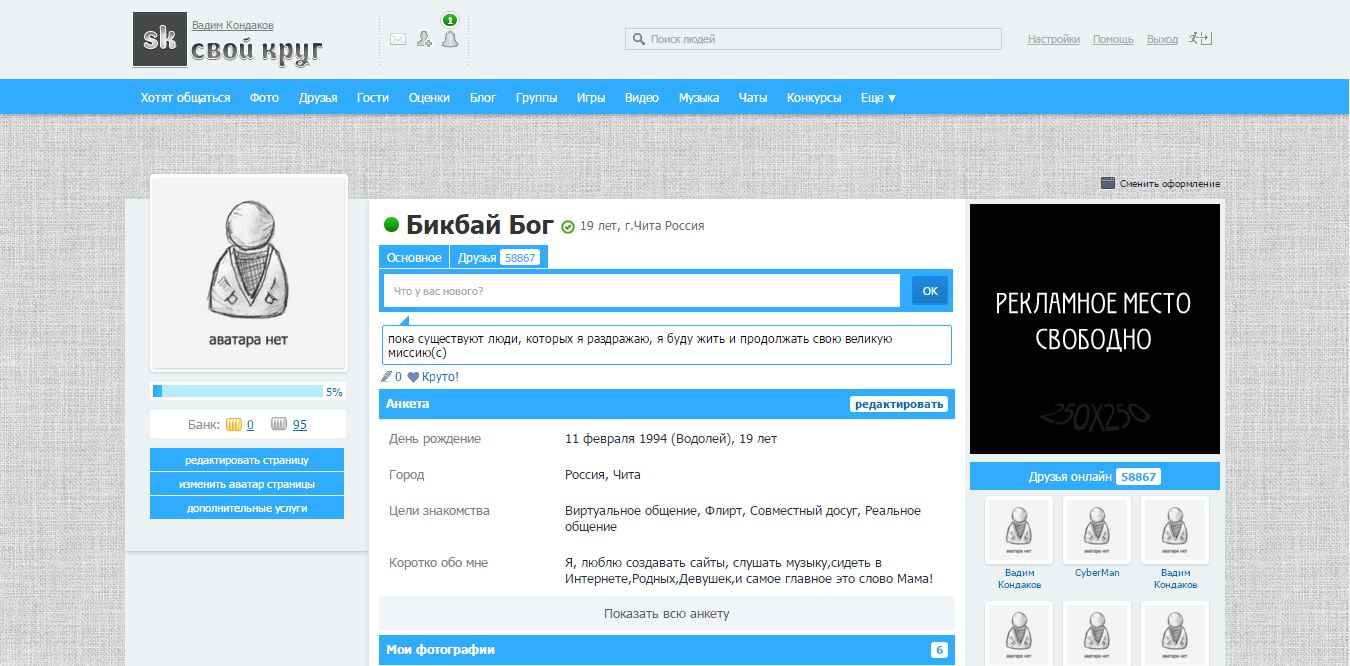Image resolution: width=1350 pixels, height=666 pixels.
Task: Click the 5% profile completion label
Action: click(x=334, y=392)
